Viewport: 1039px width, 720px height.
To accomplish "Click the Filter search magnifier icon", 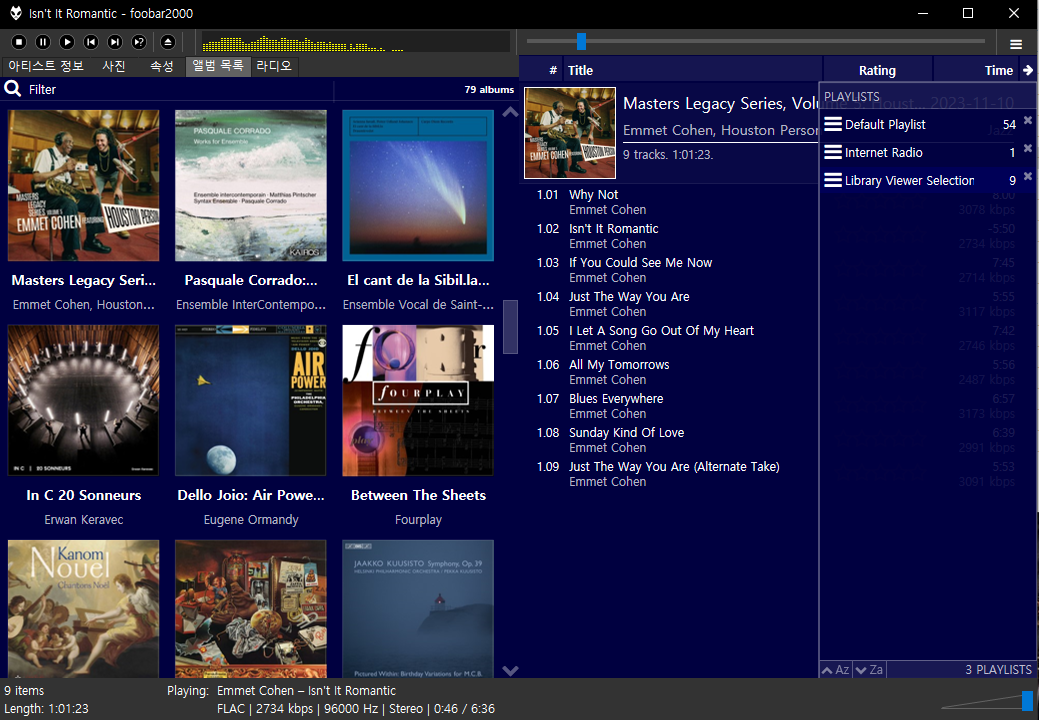I will (x=13, y=89).
